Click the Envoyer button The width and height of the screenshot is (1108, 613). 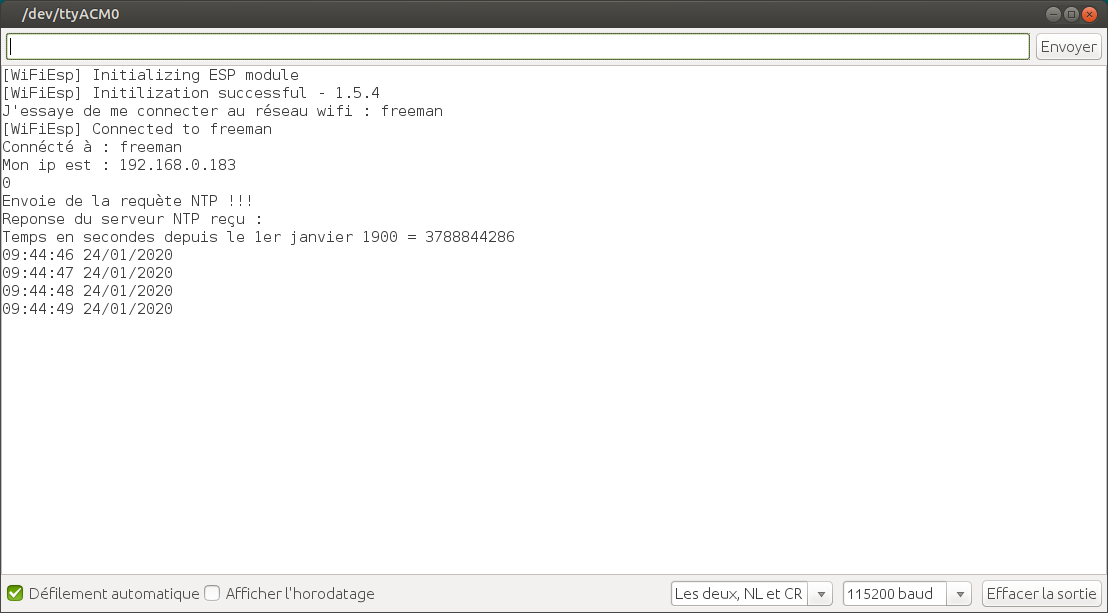click(x=1068, y=47)
